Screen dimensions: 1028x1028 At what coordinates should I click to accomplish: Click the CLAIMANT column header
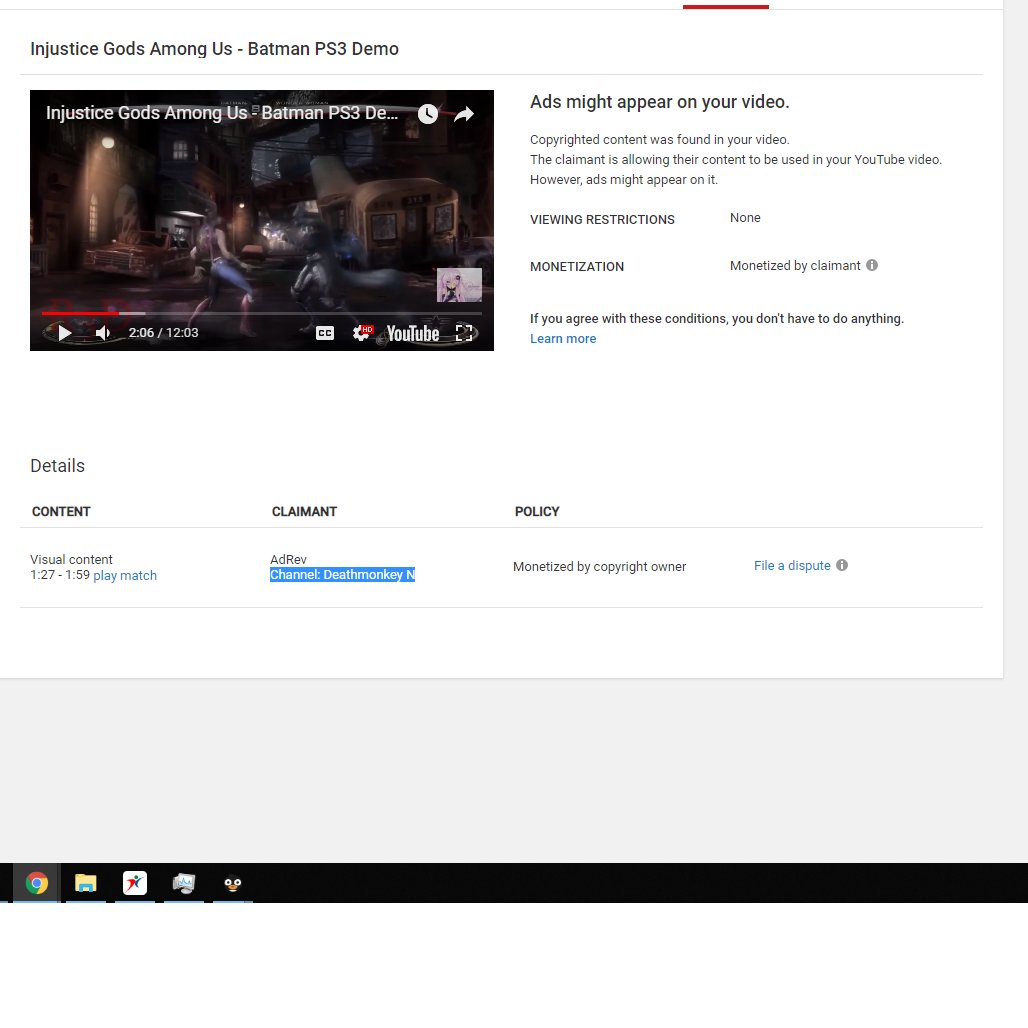tap(304, 511)
